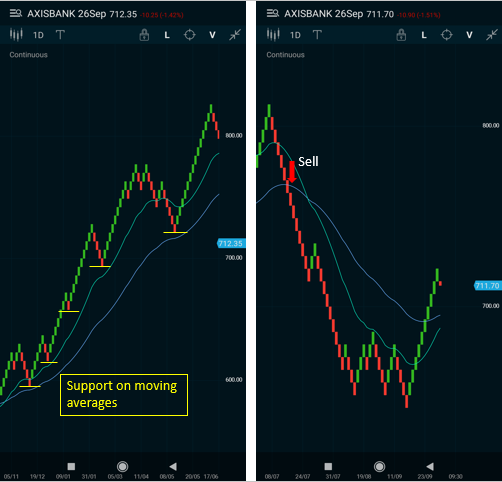Viewport: 502px width, 482px height.
Task: Tap Android back triangle in left screen
Action: point(173,466)
